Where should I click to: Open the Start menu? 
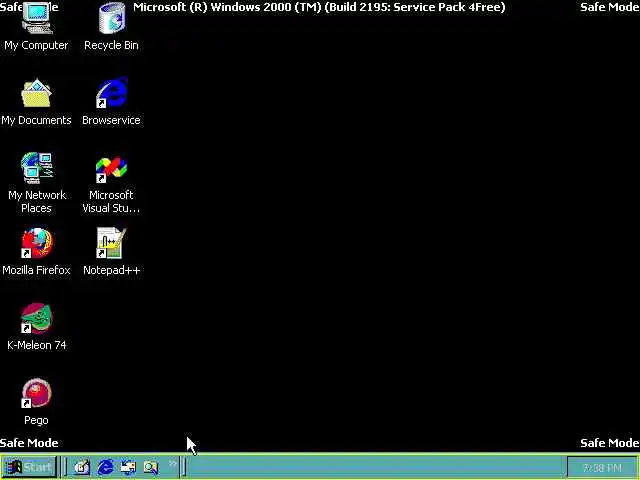(29, 467)
